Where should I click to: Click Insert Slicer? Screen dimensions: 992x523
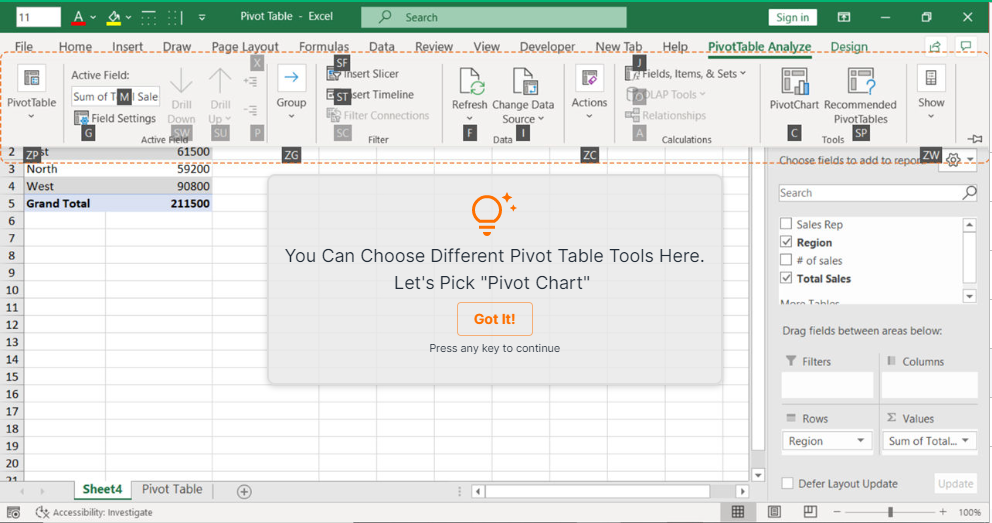pyautogui.click(x=363, y=73)
